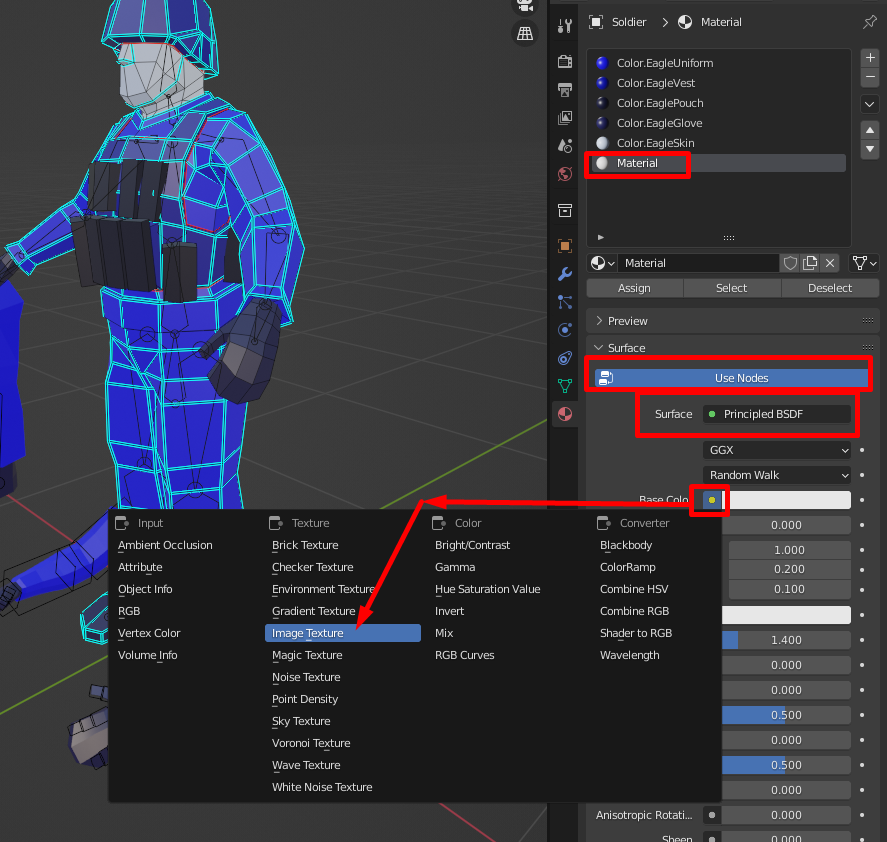Open the Object Data mesh tab
This screenshot has height=842, width=887.
[x=565, y=386]
